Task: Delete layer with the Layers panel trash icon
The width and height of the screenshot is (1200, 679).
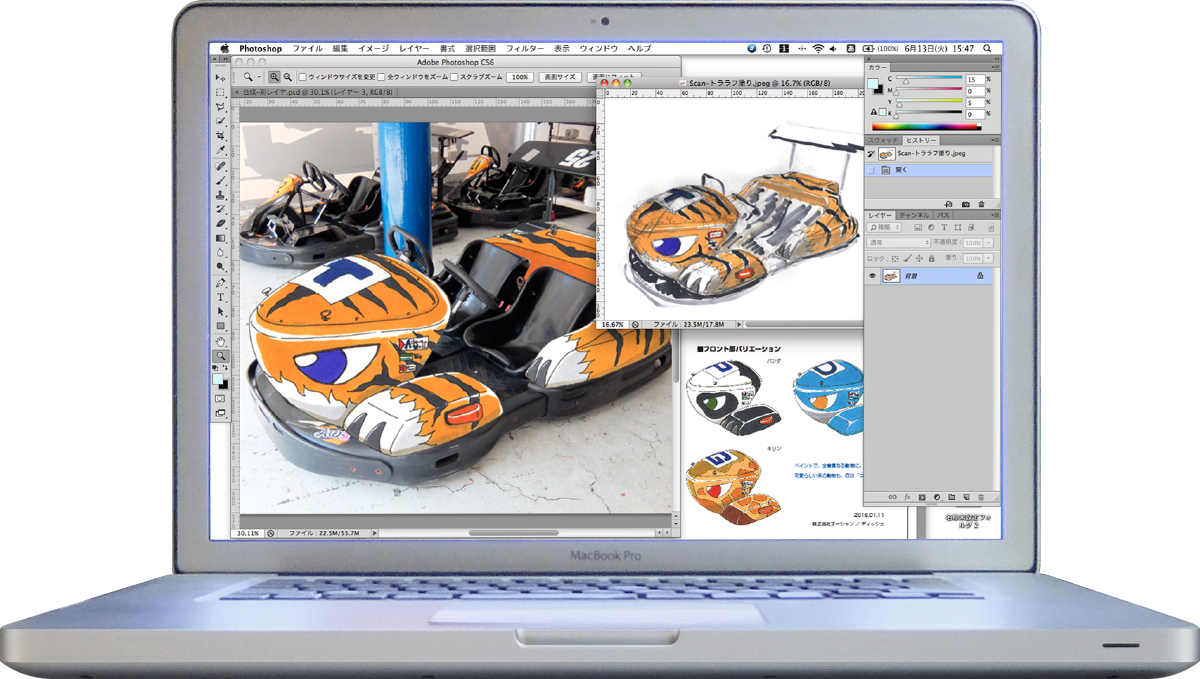Action: [x=981, y=497]
